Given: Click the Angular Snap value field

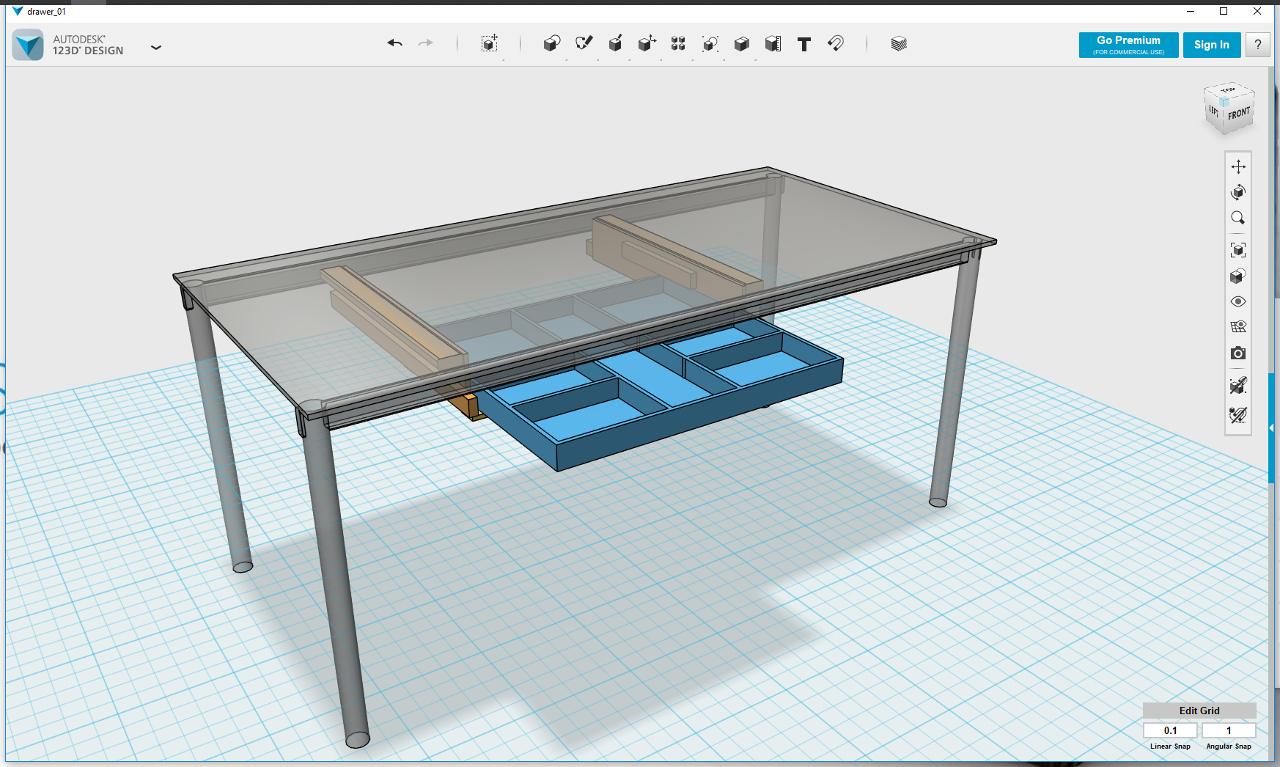Looking at the screenshot, I should click(1228, 731).
